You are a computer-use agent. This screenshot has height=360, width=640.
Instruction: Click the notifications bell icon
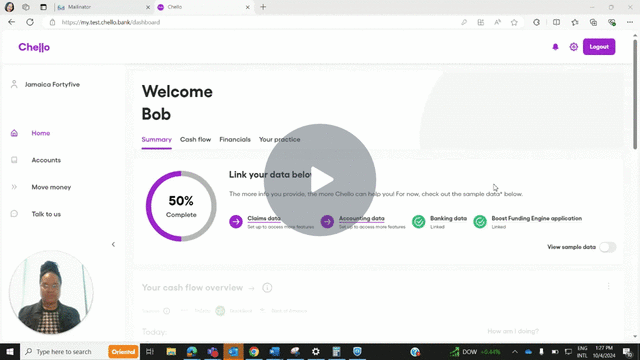555,47
